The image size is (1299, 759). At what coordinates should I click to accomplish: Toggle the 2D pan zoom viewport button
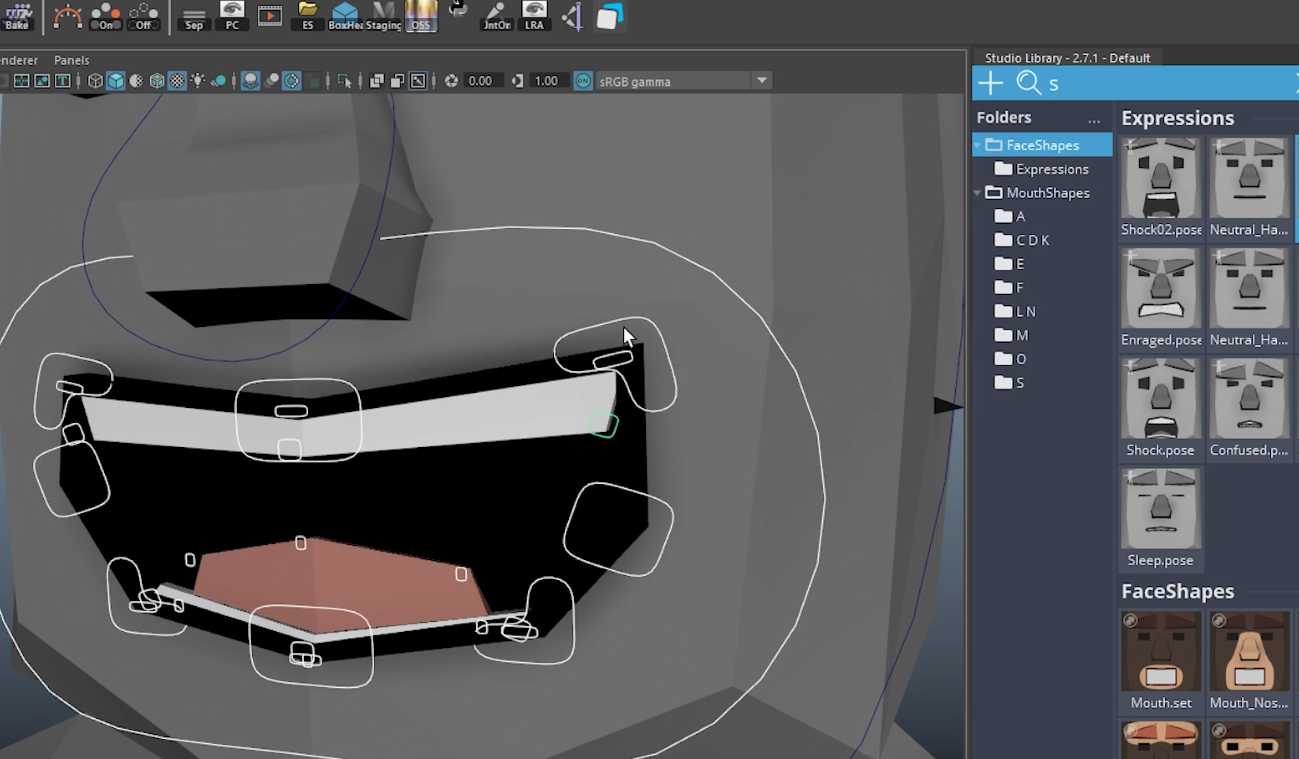(418, 81)
